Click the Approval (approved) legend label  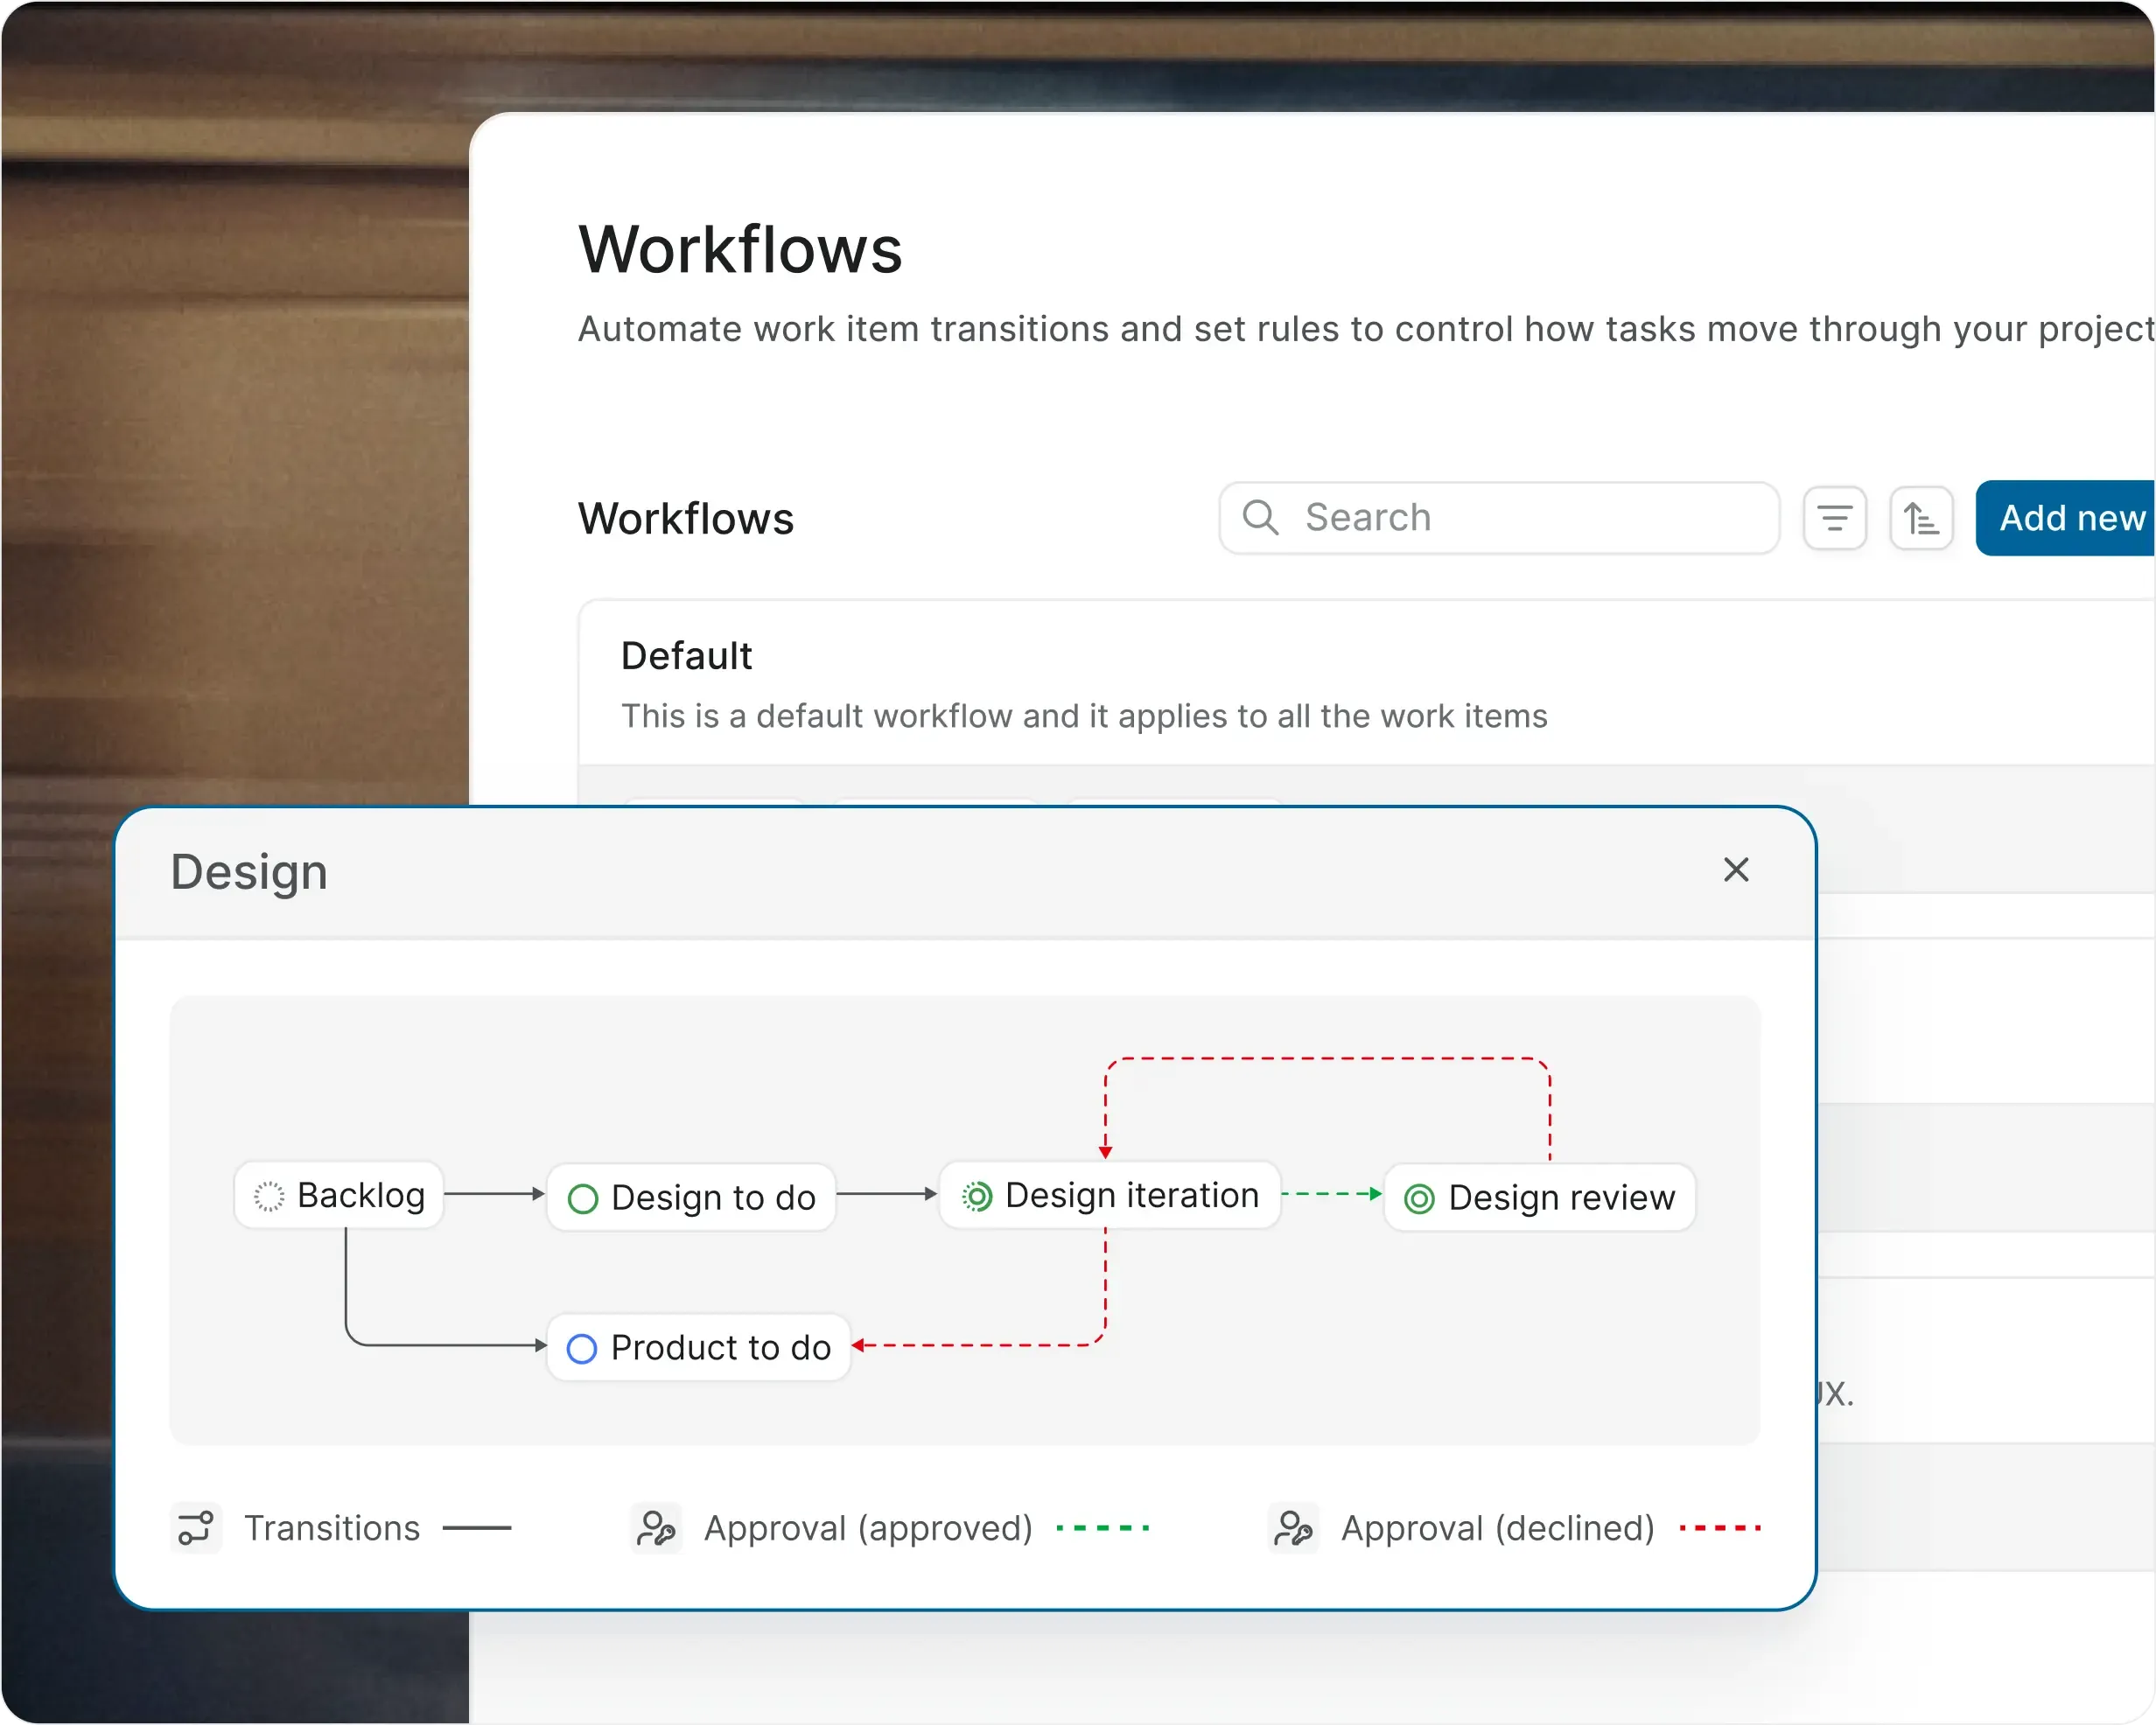[x=868, y=1528]
